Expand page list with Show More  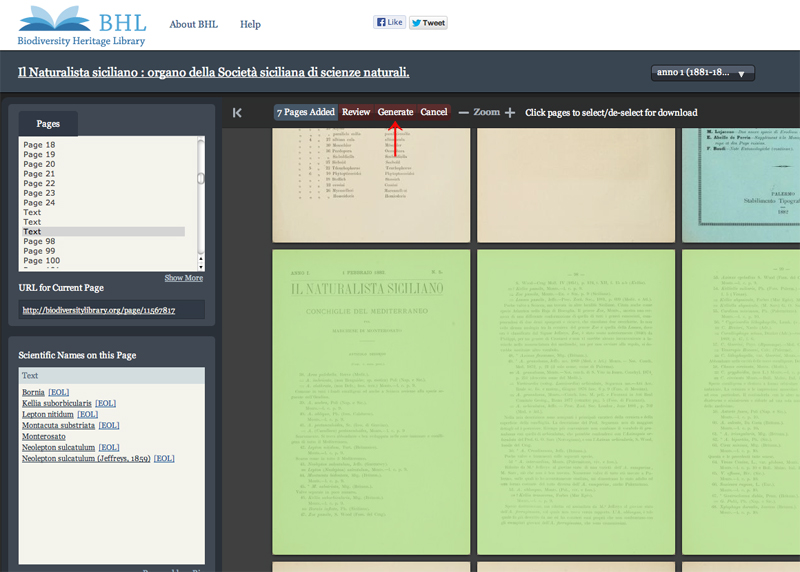point(183,278)
